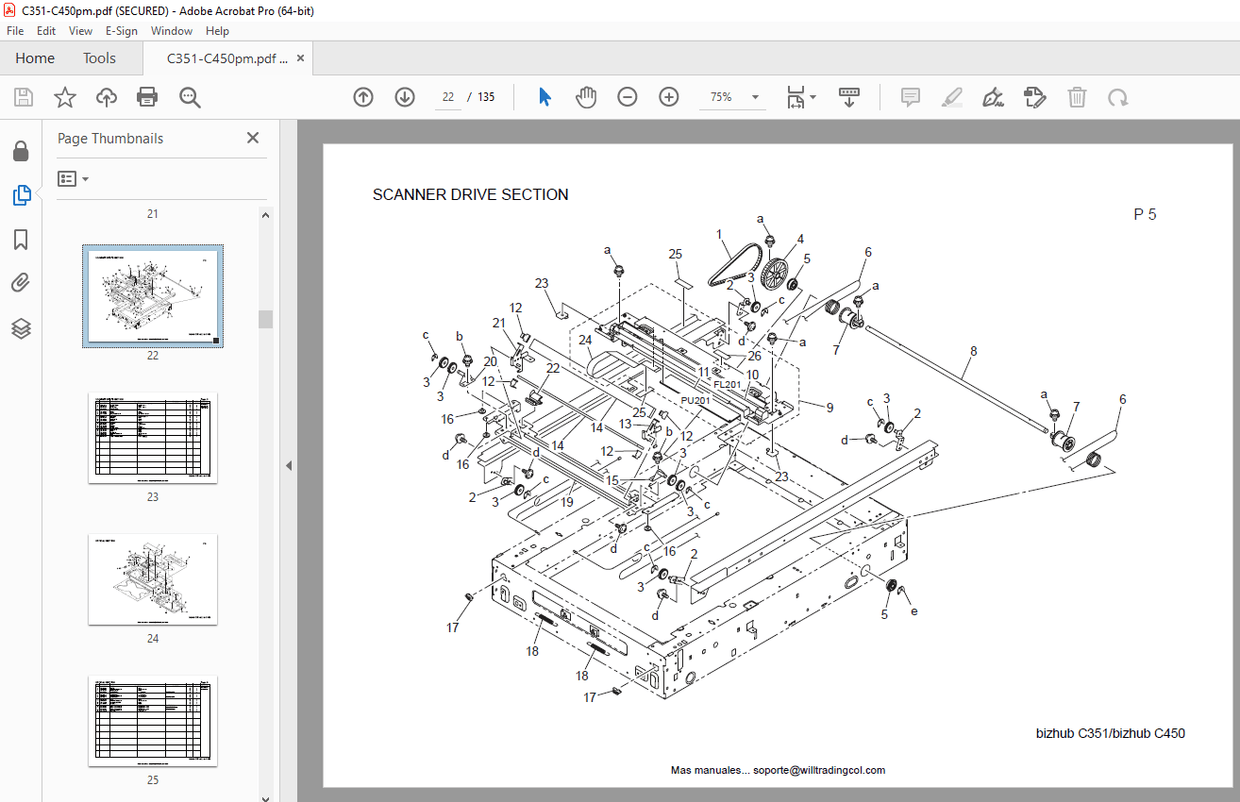
Task: Click the thumbnail scrollbar up arrow
Action: pos(265,214)
